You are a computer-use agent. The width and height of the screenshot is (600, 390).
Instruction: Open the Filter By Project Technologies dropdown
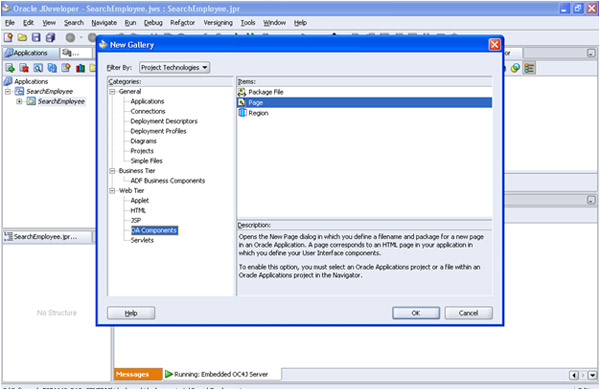174,67
